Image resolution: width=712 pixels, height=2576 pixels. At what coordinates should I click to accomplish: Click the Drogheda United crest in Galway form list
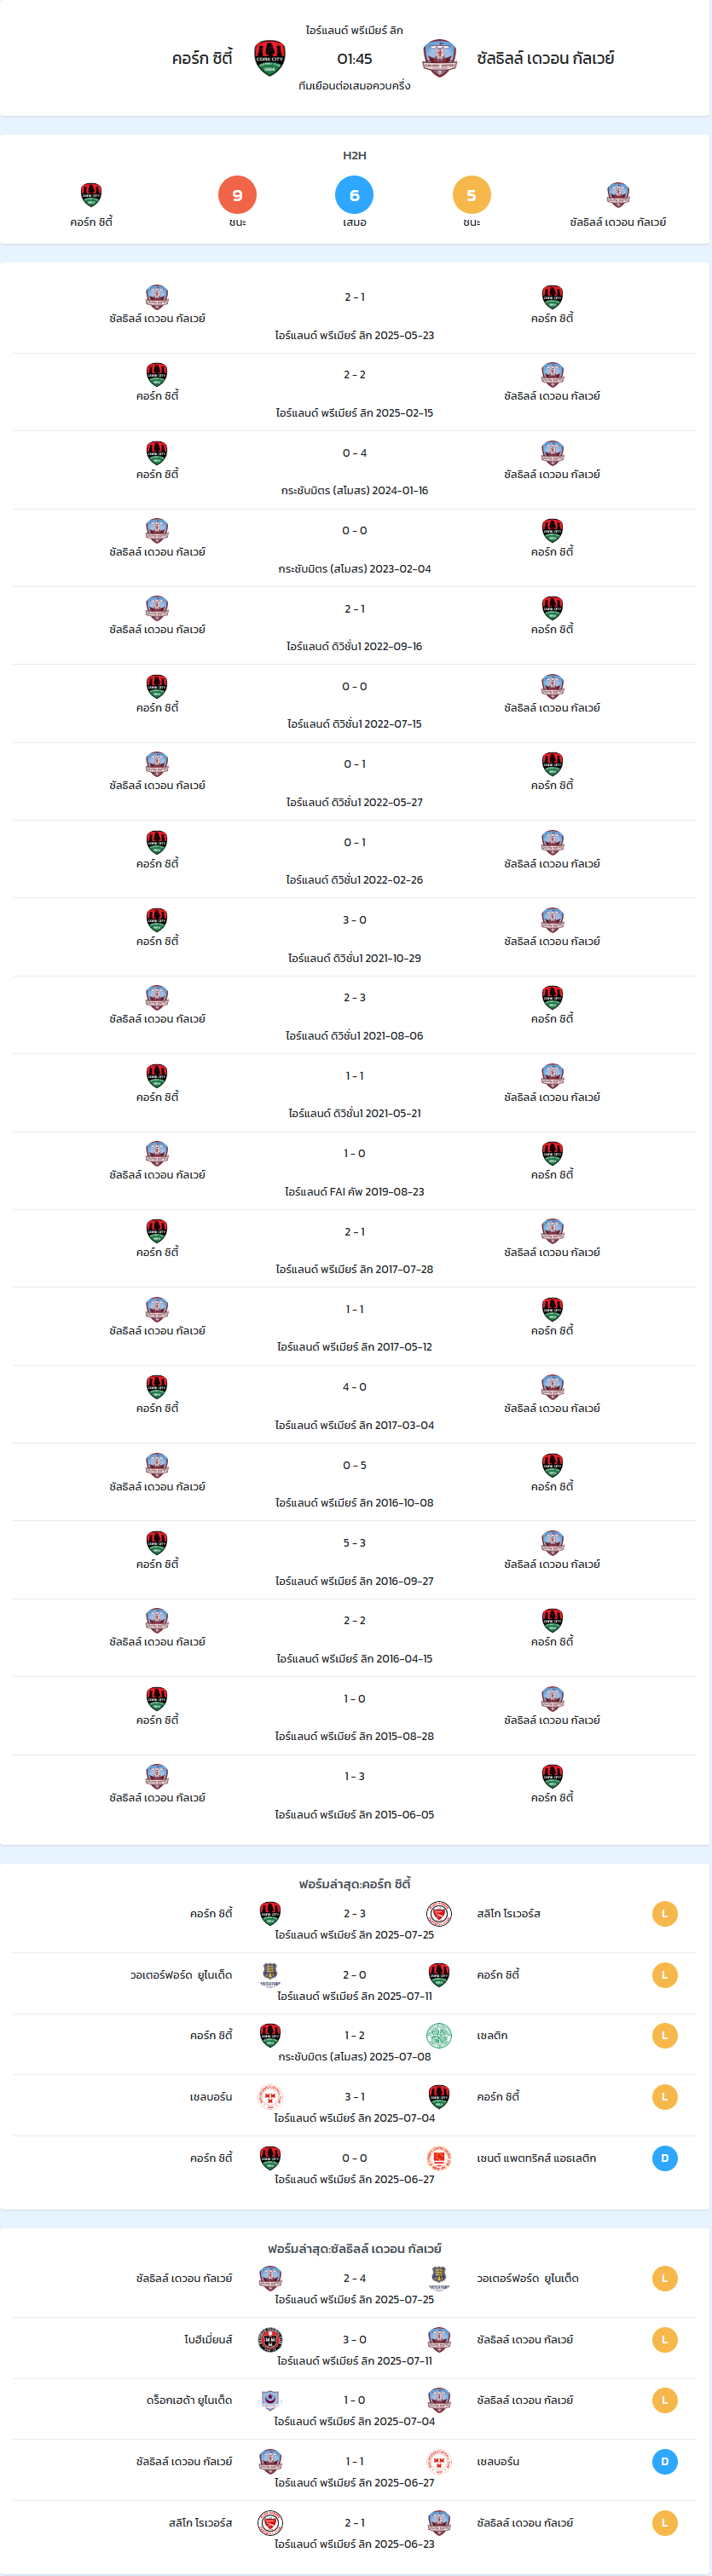[270, 2400]
